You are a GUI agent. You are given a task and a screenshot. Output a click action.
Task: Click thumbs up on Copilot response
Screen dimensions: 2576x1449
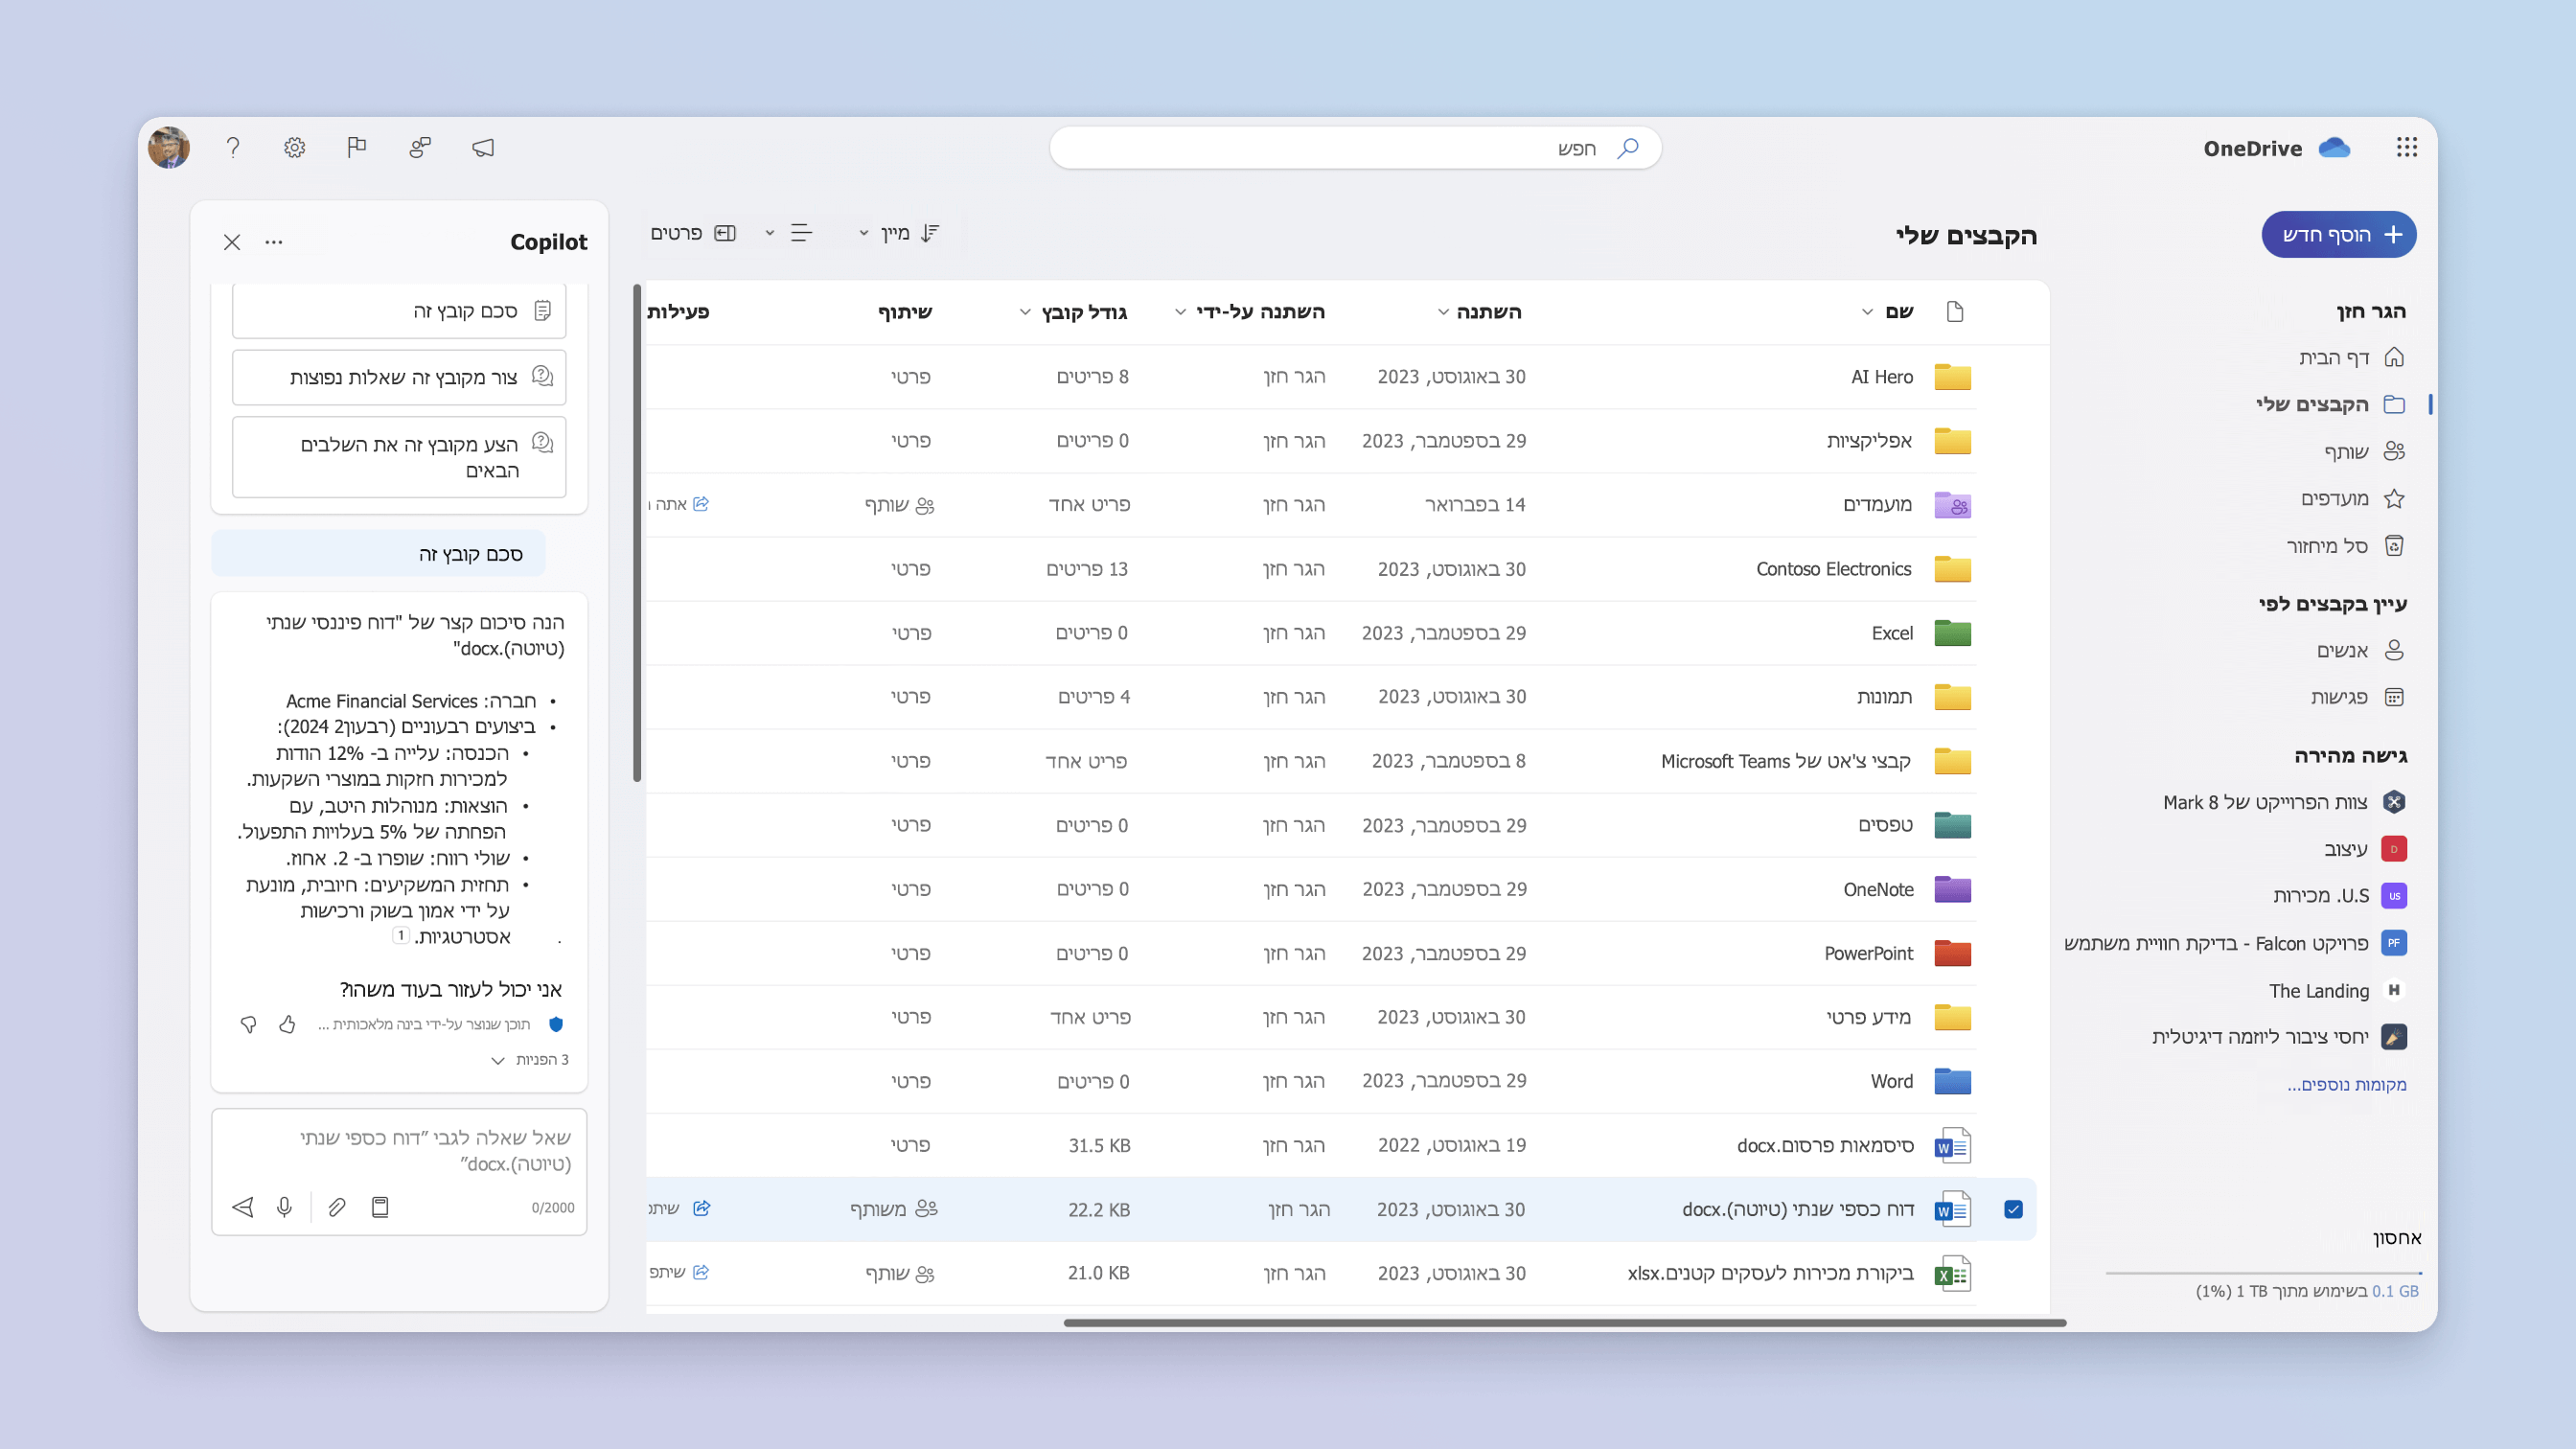pos(287,1024)
